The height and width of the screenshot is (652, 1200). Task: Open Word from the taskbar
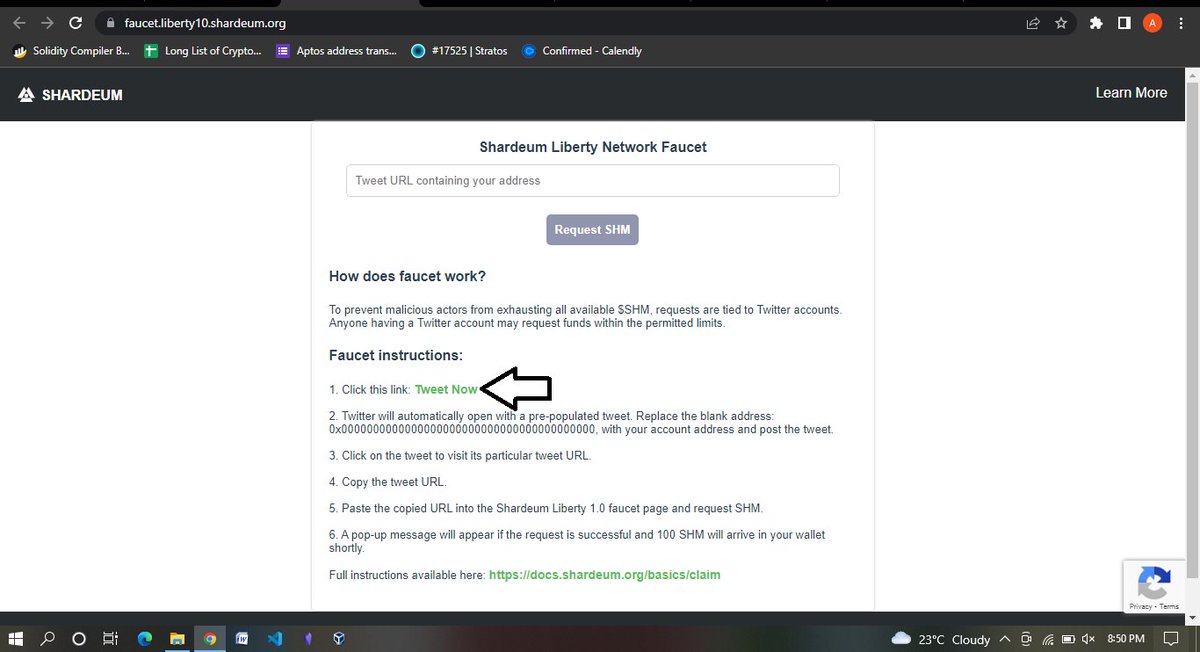(x=242, y=638)
